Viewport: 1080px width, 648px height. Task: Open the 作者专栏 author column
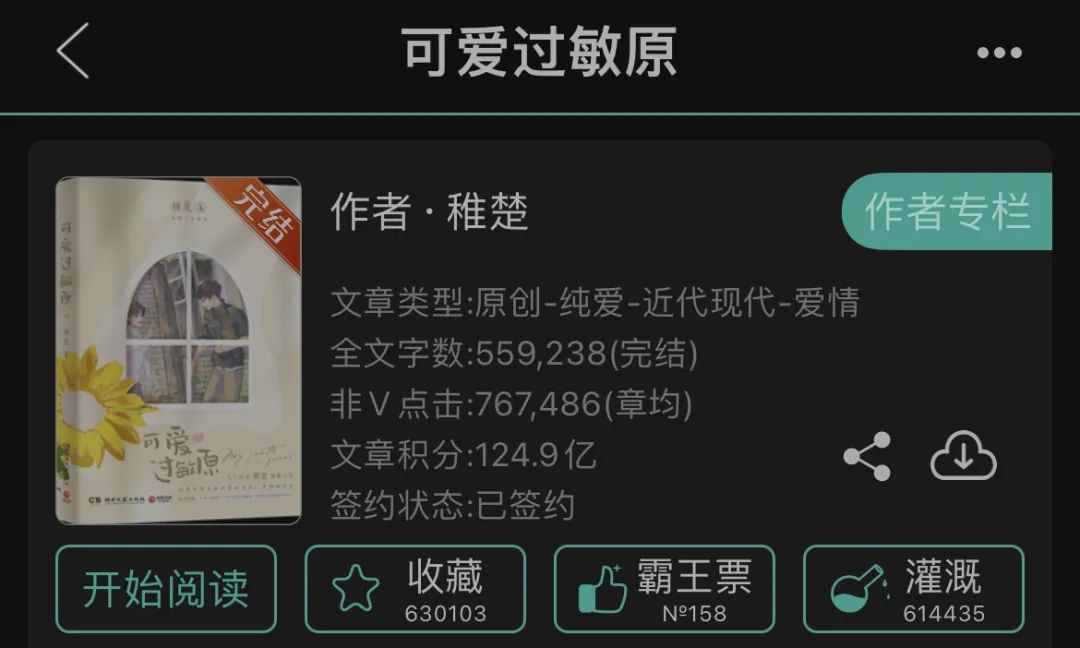coord(947,211)
